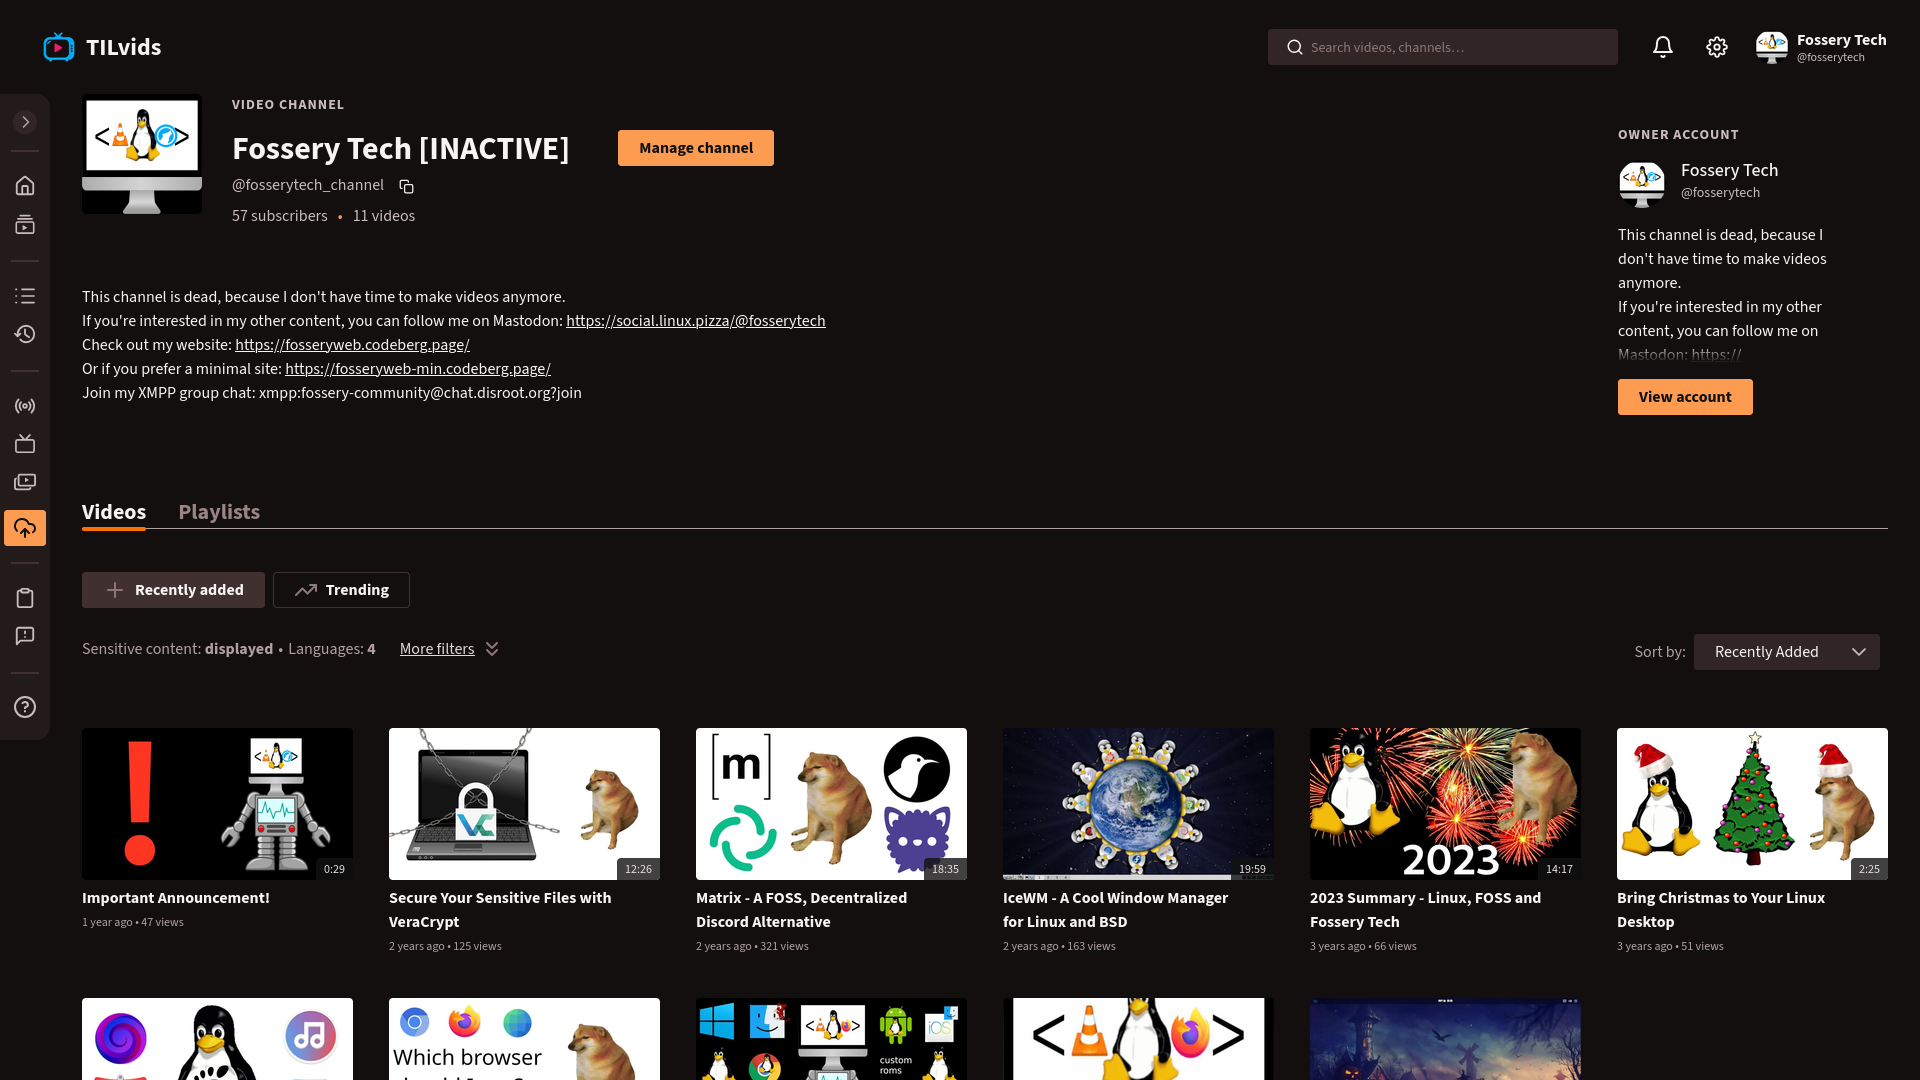Click the TILvids logo icon
The width and height of the screenshot is (1920, 1080).
[x=59, y=47]
